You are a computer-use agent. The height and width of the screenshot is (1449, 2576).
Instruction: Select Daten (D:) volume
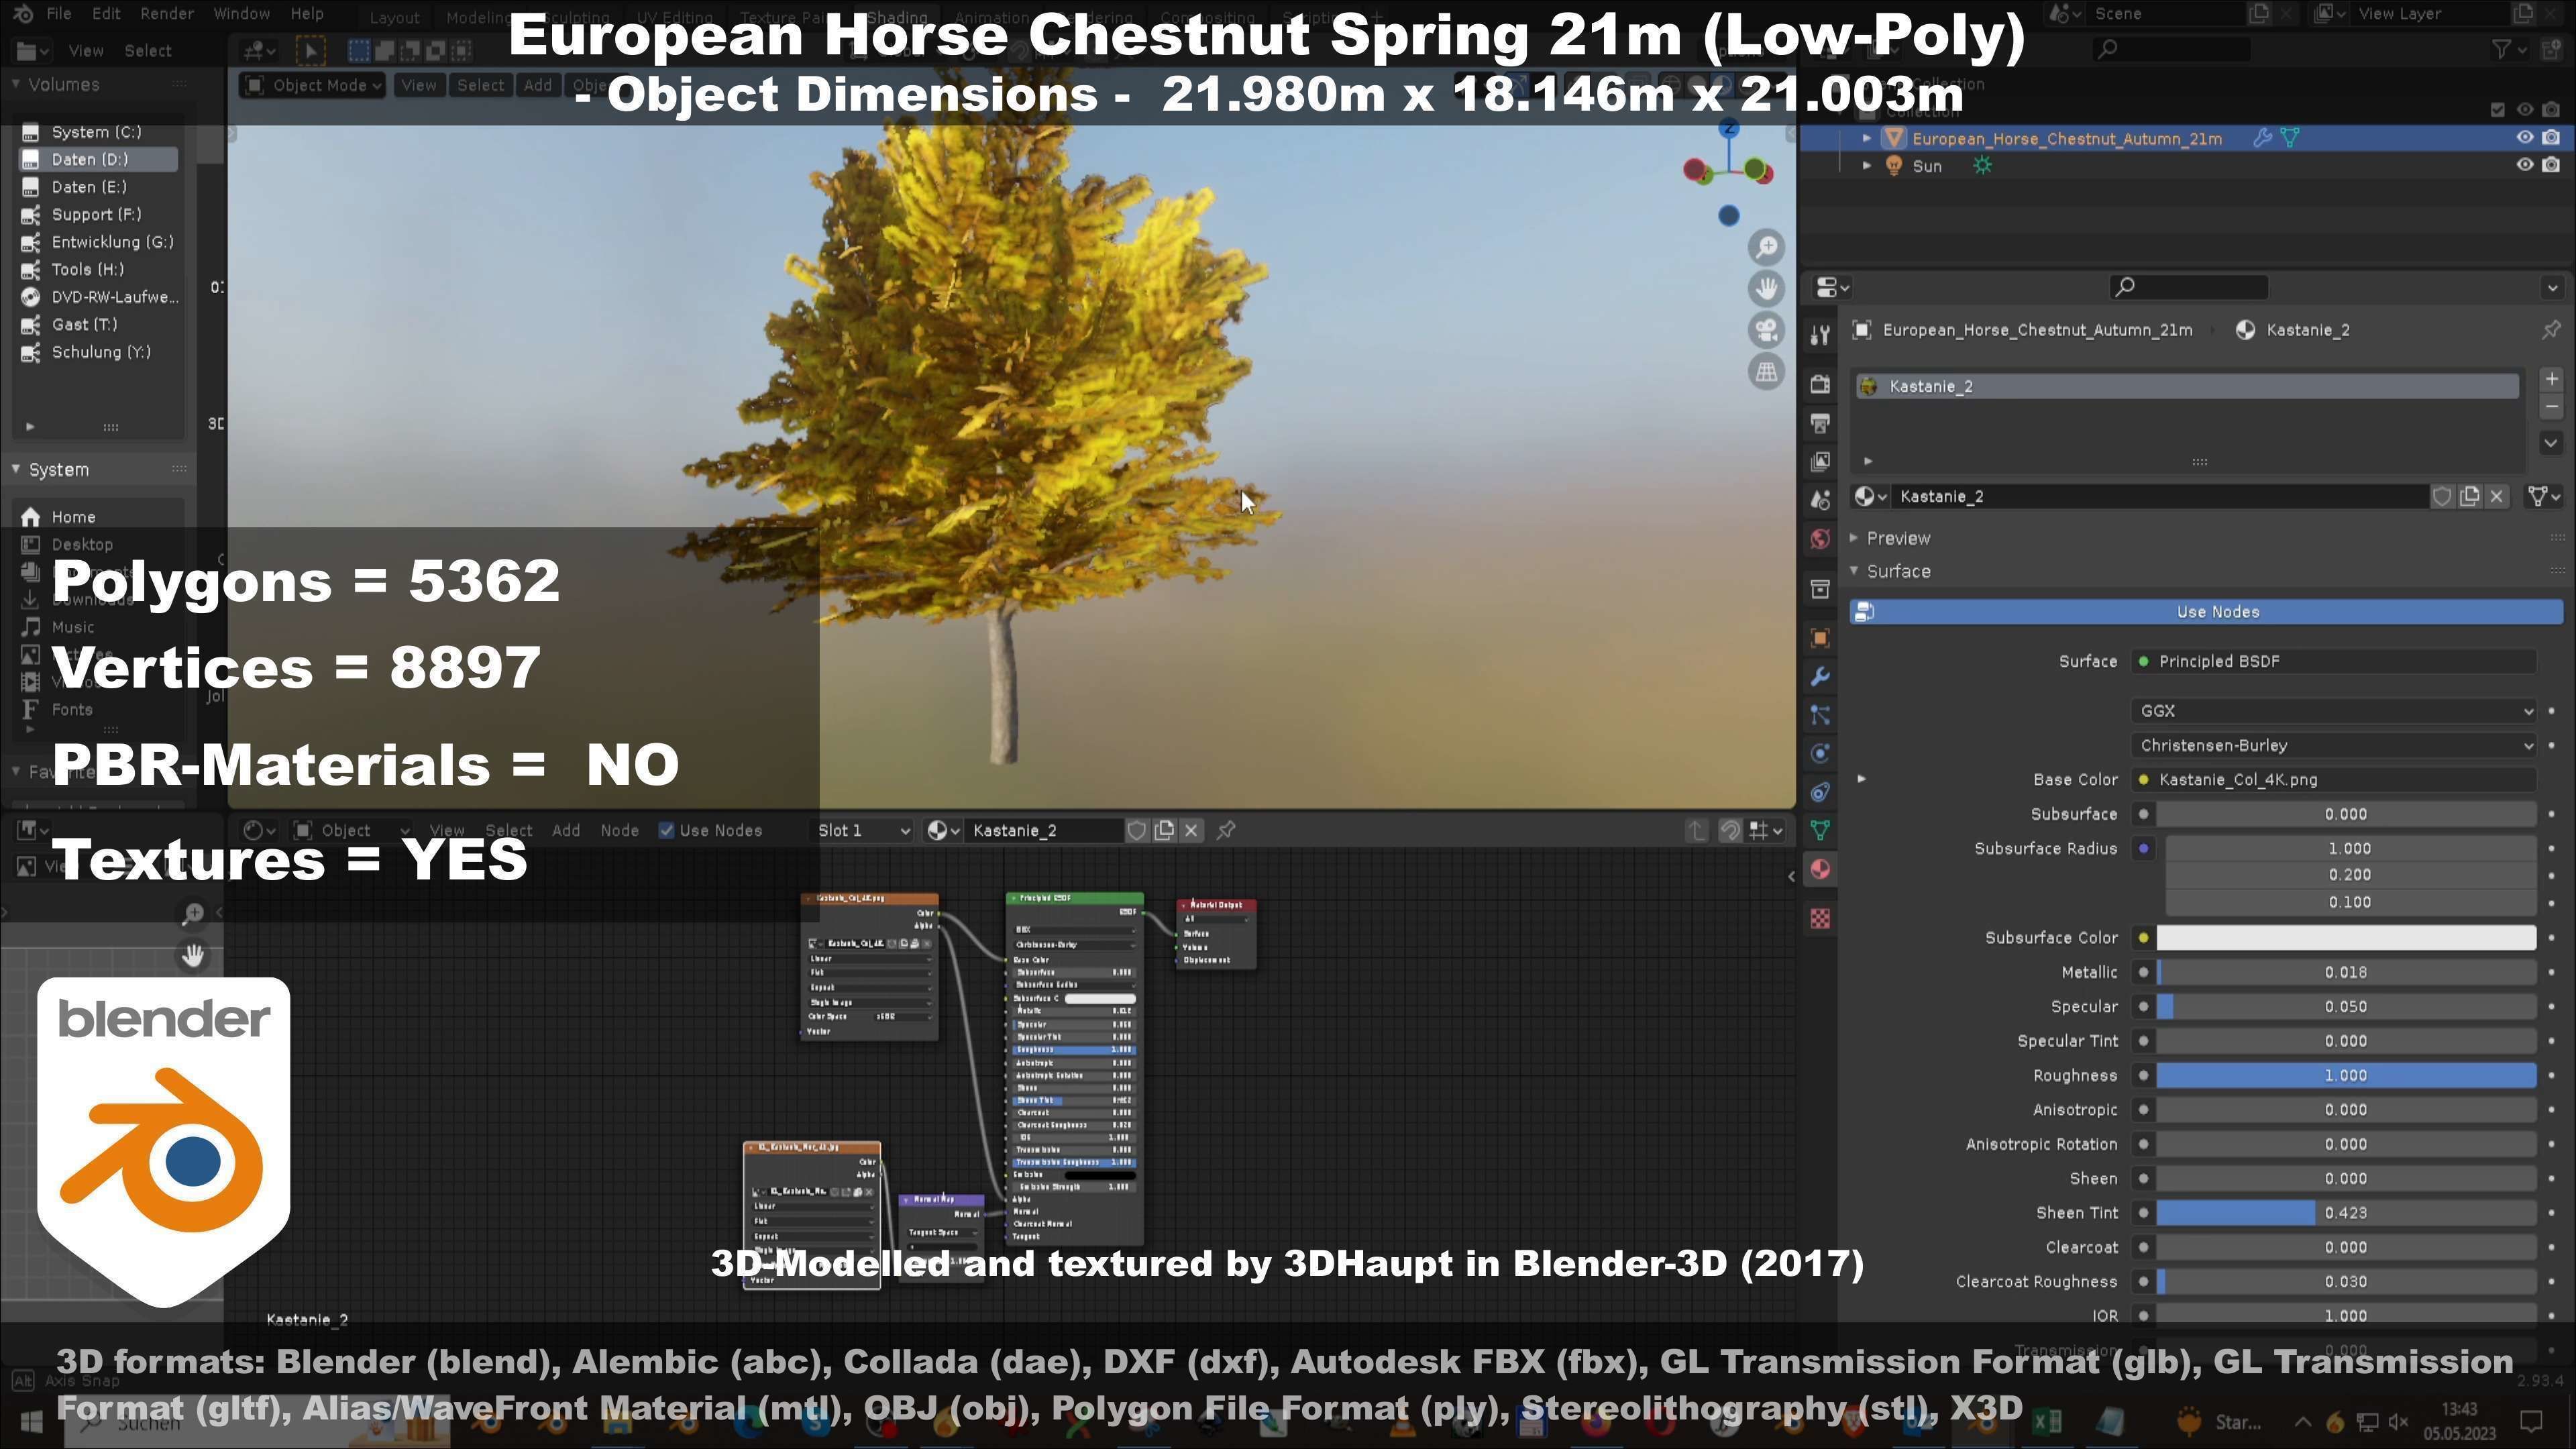[98, 159]
